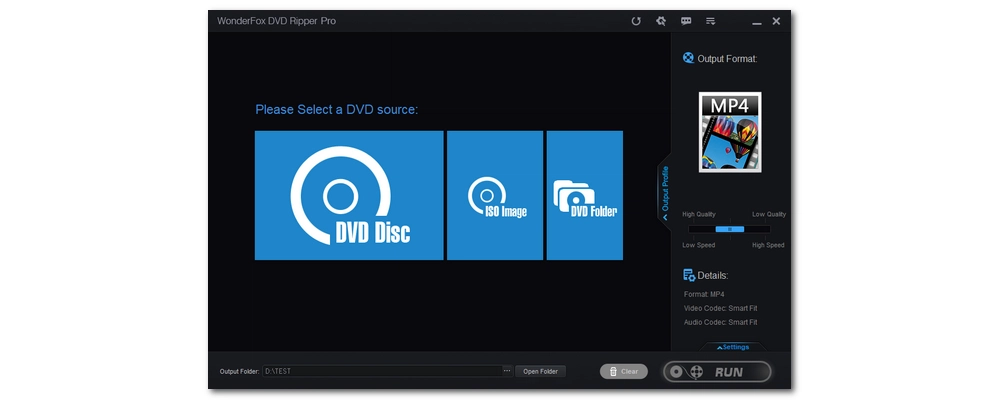Select the DVD Disc source tile
Image resolution: width=1000 pixels, height=400 pixels.
pyautogui.click(x=349, y=195)
